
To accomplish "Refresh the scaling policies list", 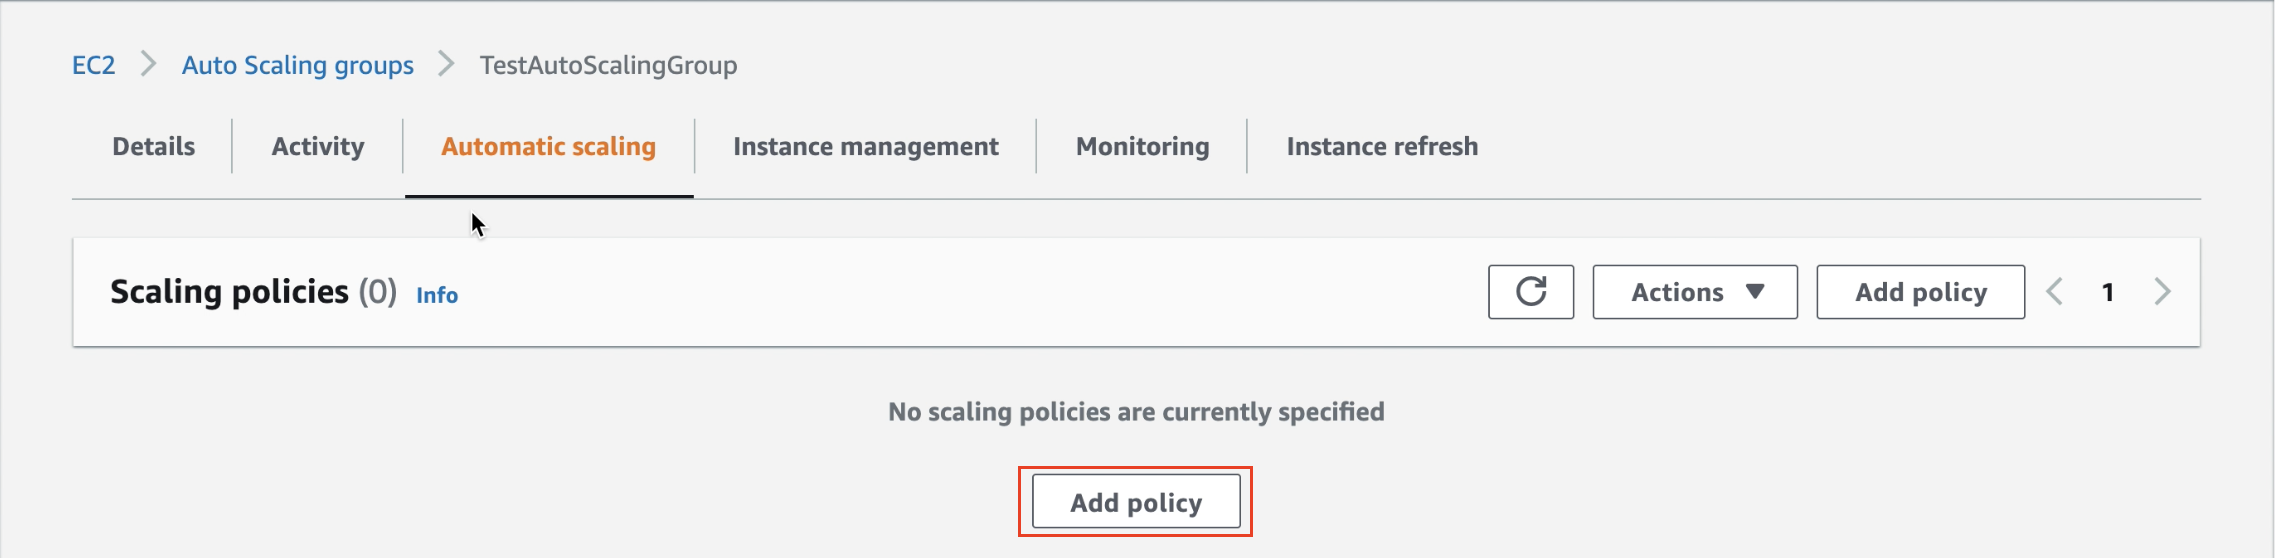I will (1531, 292).
